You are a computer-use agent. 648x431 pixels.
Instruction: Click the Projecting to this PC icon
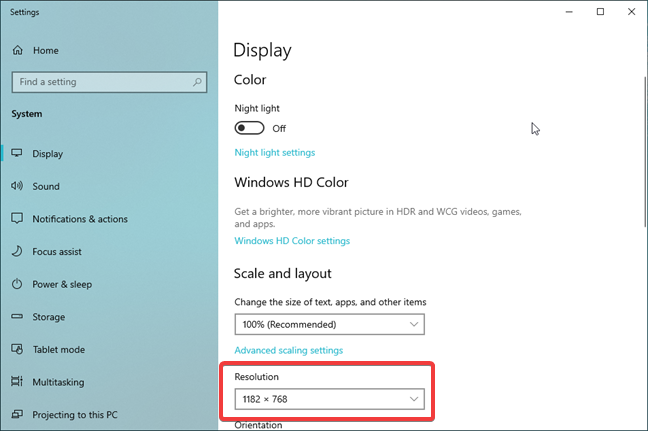click(x=17, y=414)
